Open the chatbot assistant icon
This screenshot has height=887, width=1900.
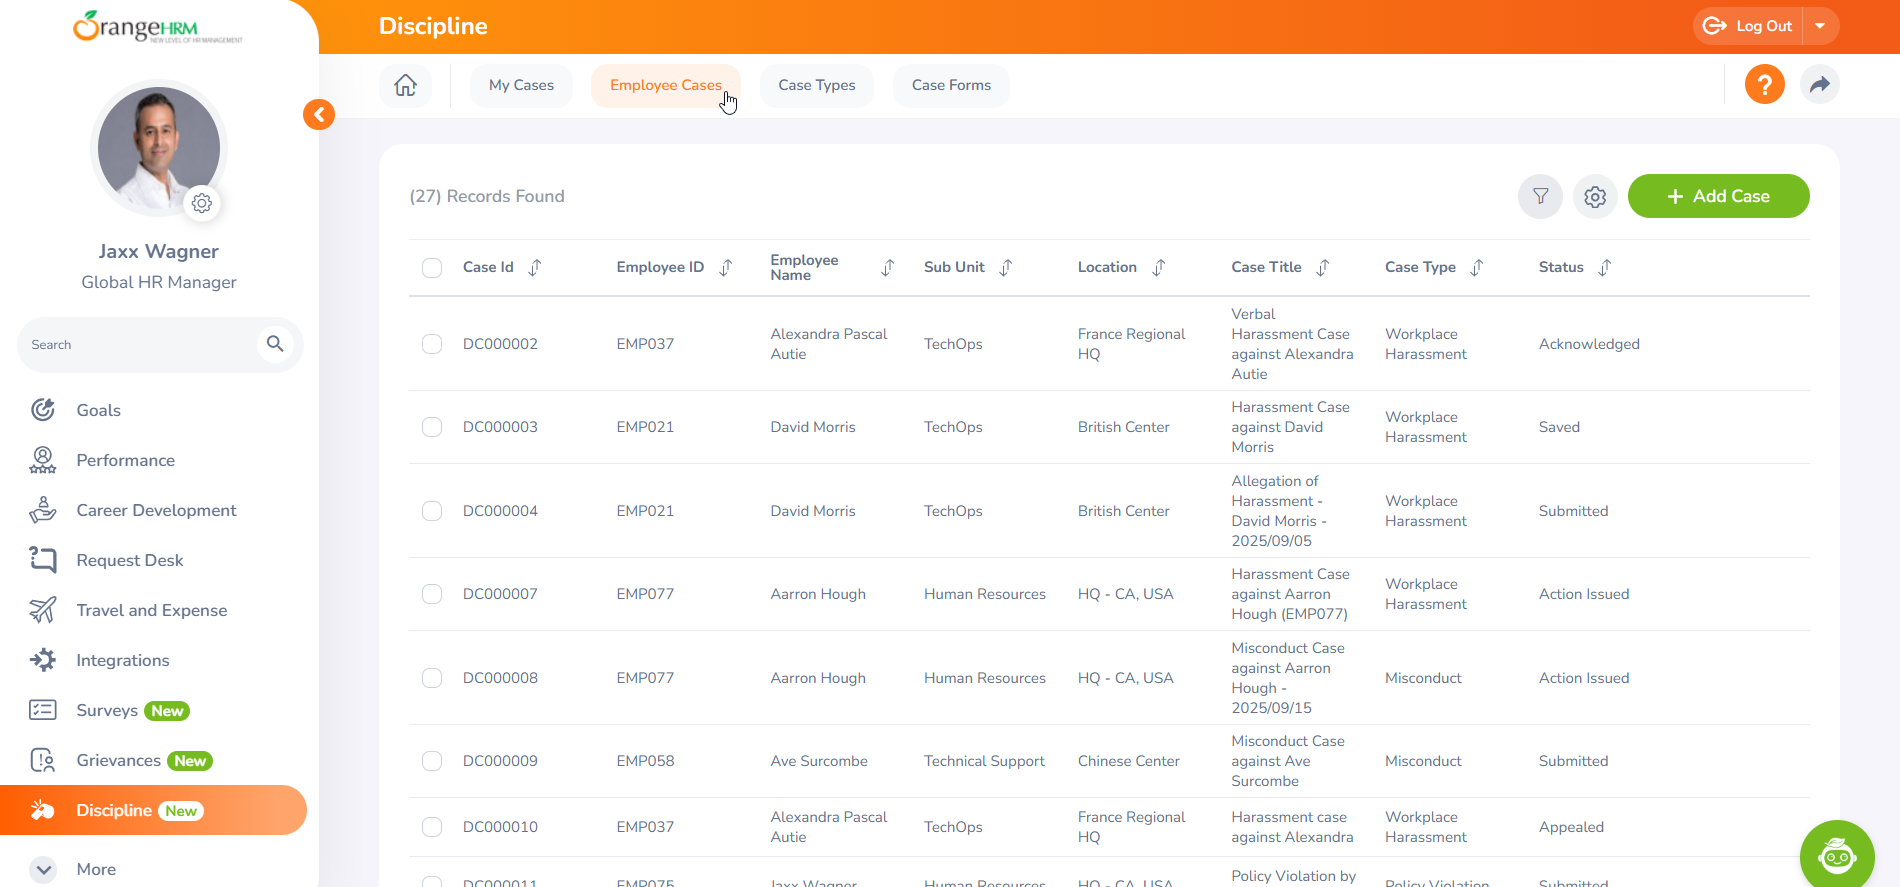1836,855
